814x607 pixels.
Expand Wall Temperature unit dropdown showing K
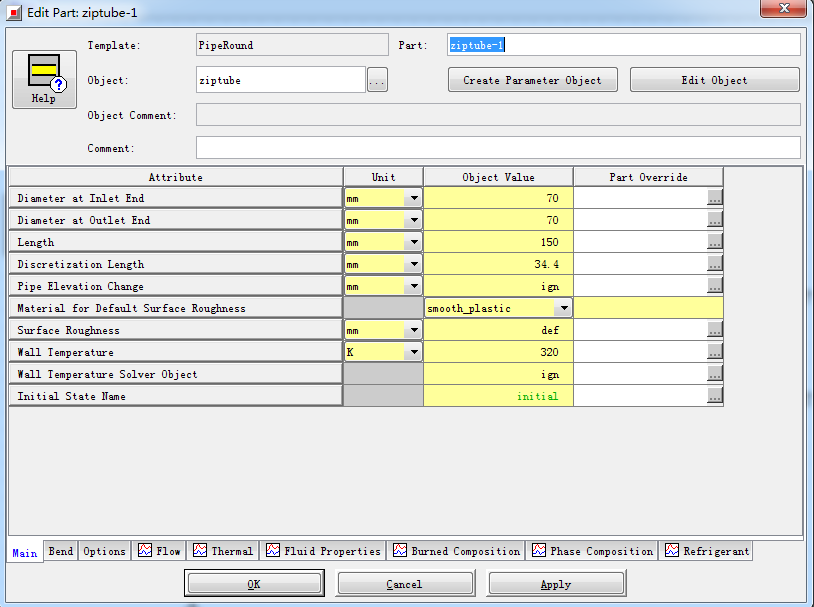pyautogui.click(x=413, y=352)
